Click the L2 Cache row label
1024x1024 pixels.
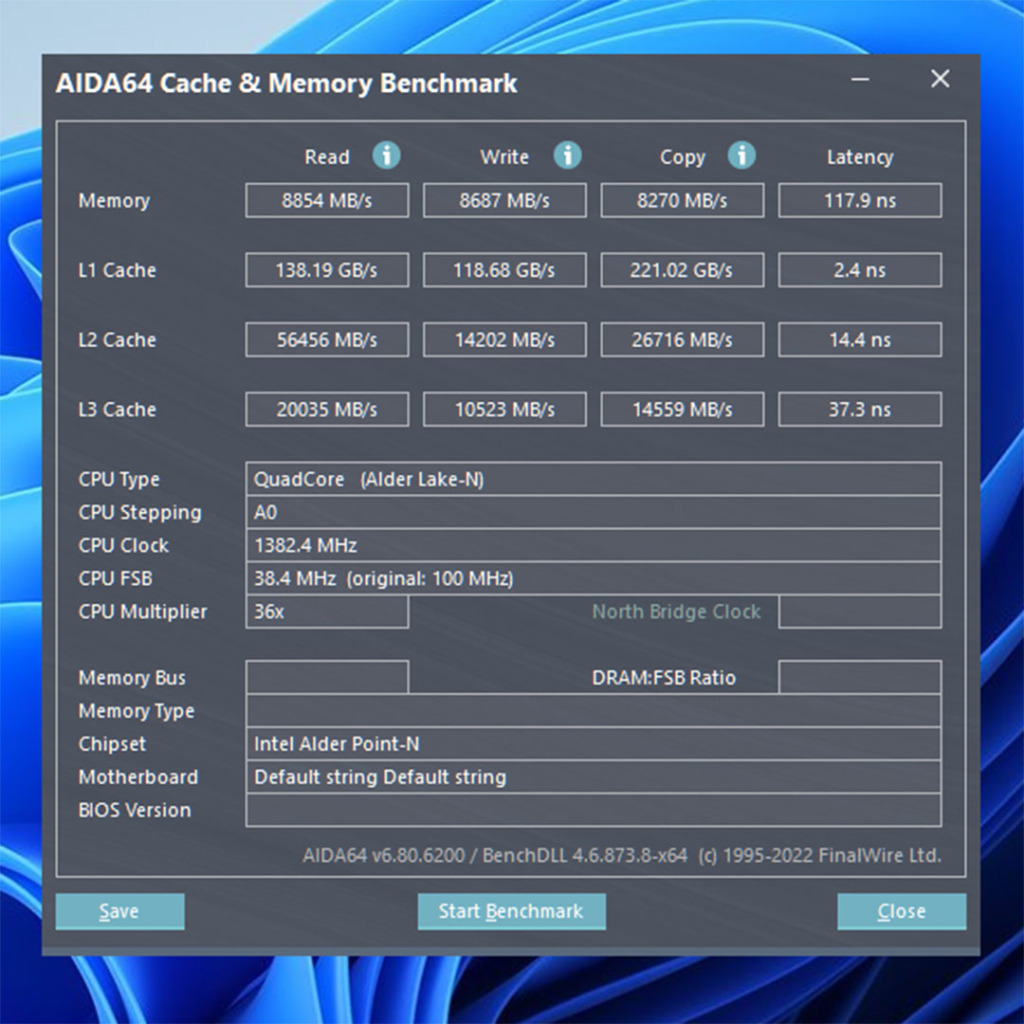click(118, 340)
